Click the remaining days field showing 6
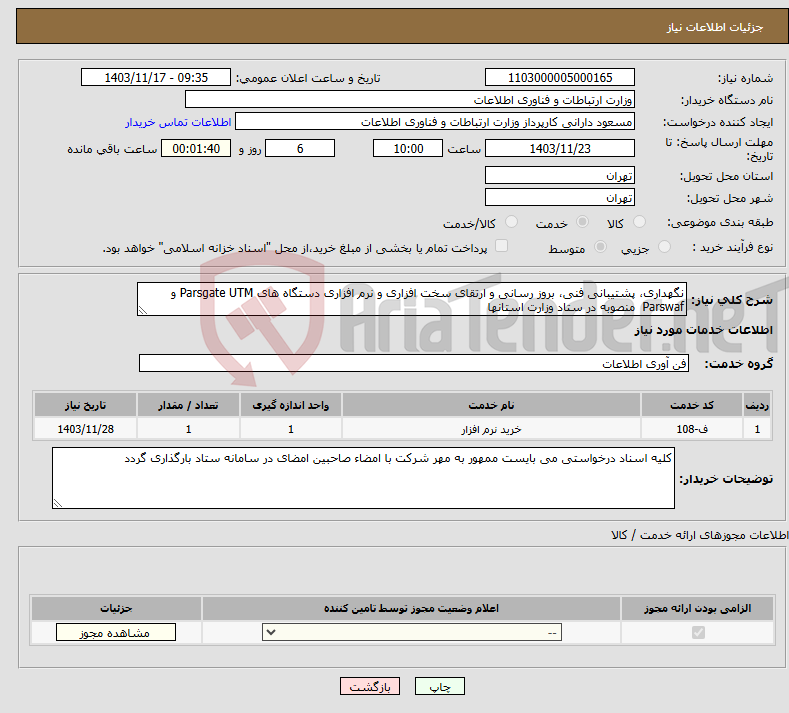 [300, 148]
